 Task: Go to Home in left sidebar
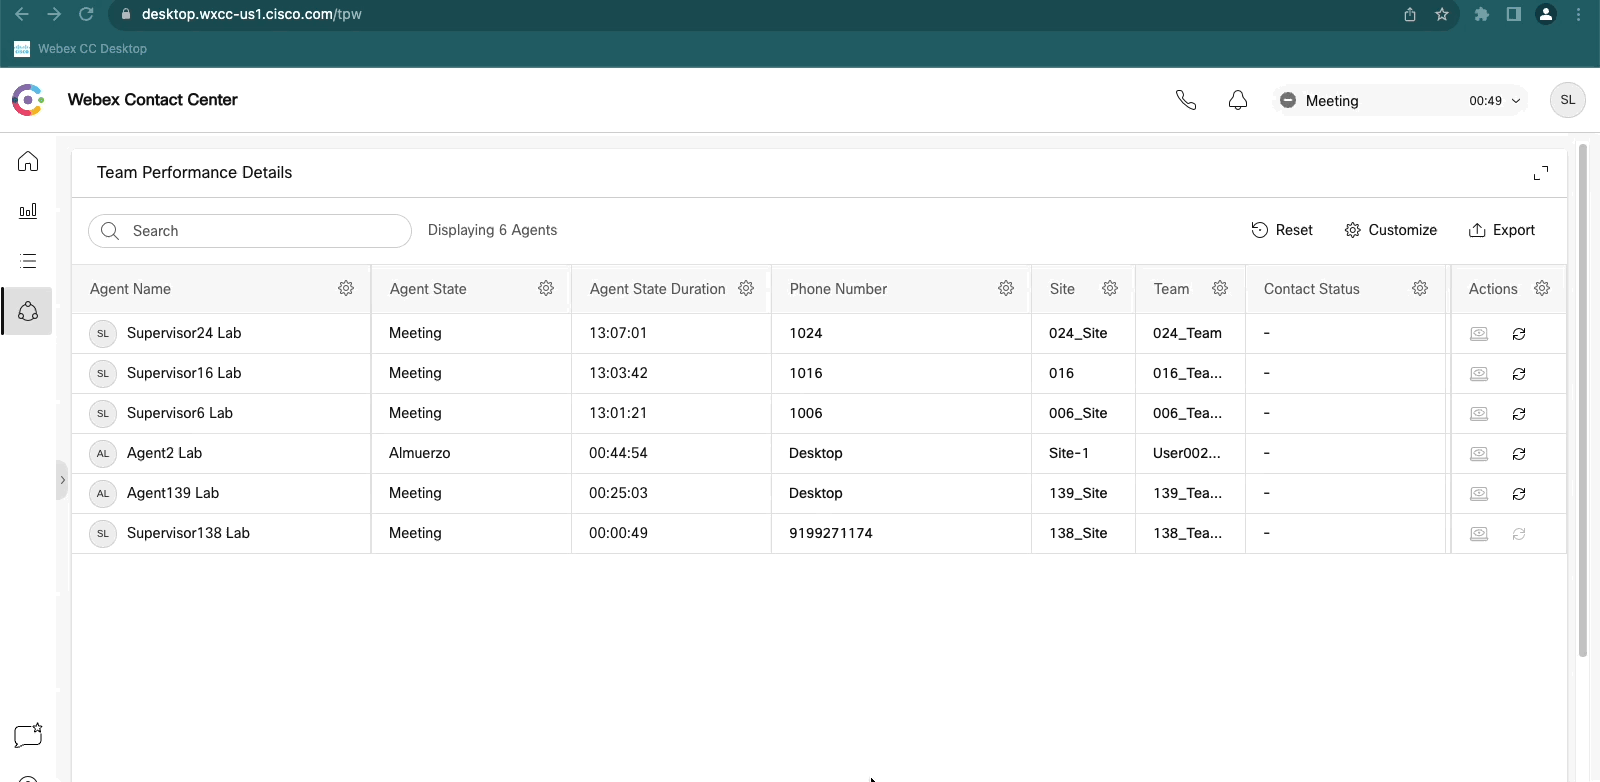(28, 162)
